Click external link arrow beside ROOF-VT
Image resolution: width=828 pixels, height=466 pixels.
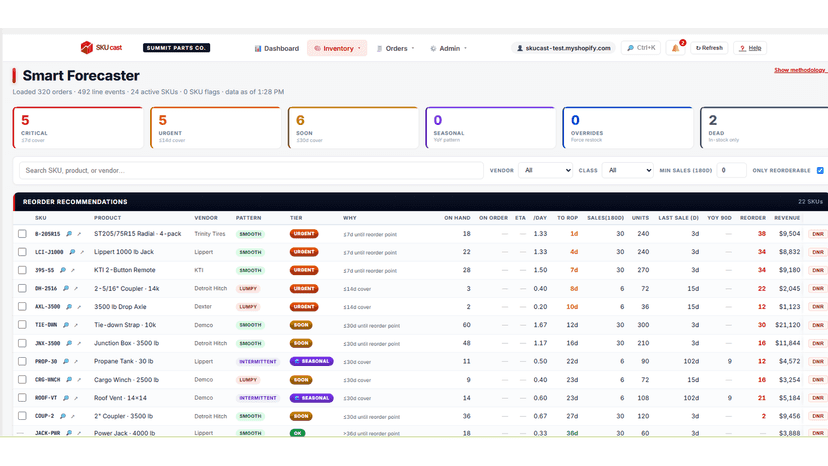[76, 398]
